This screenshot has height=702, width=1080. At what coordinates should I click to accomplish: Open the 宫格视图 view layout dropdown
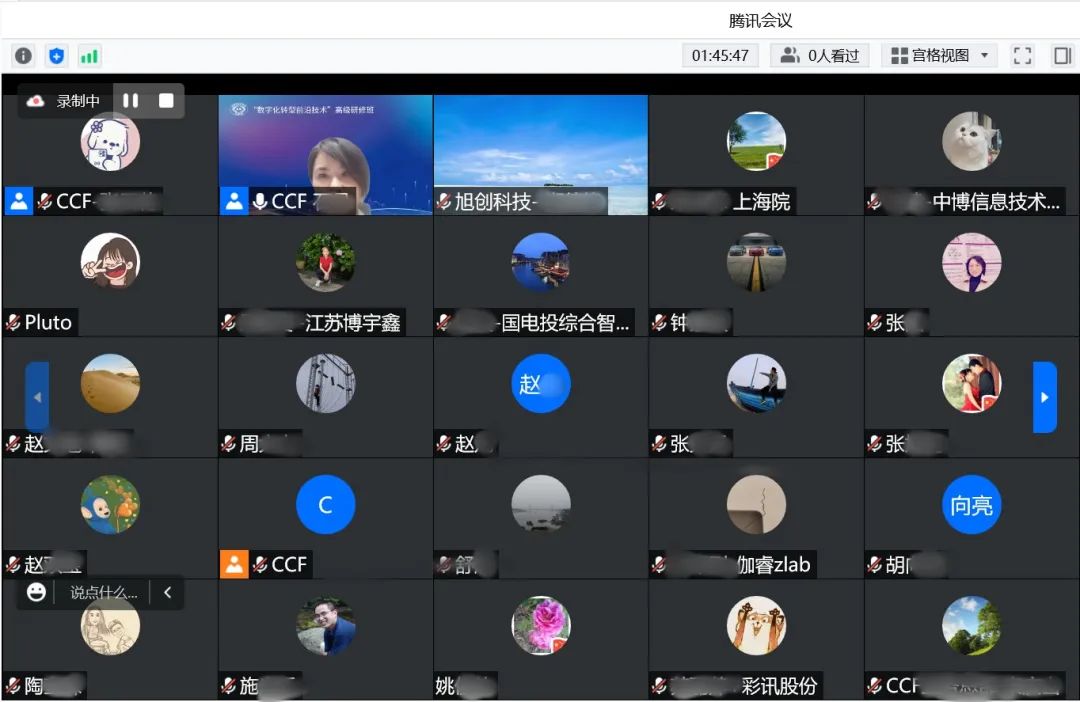click(x=936, y=55)
